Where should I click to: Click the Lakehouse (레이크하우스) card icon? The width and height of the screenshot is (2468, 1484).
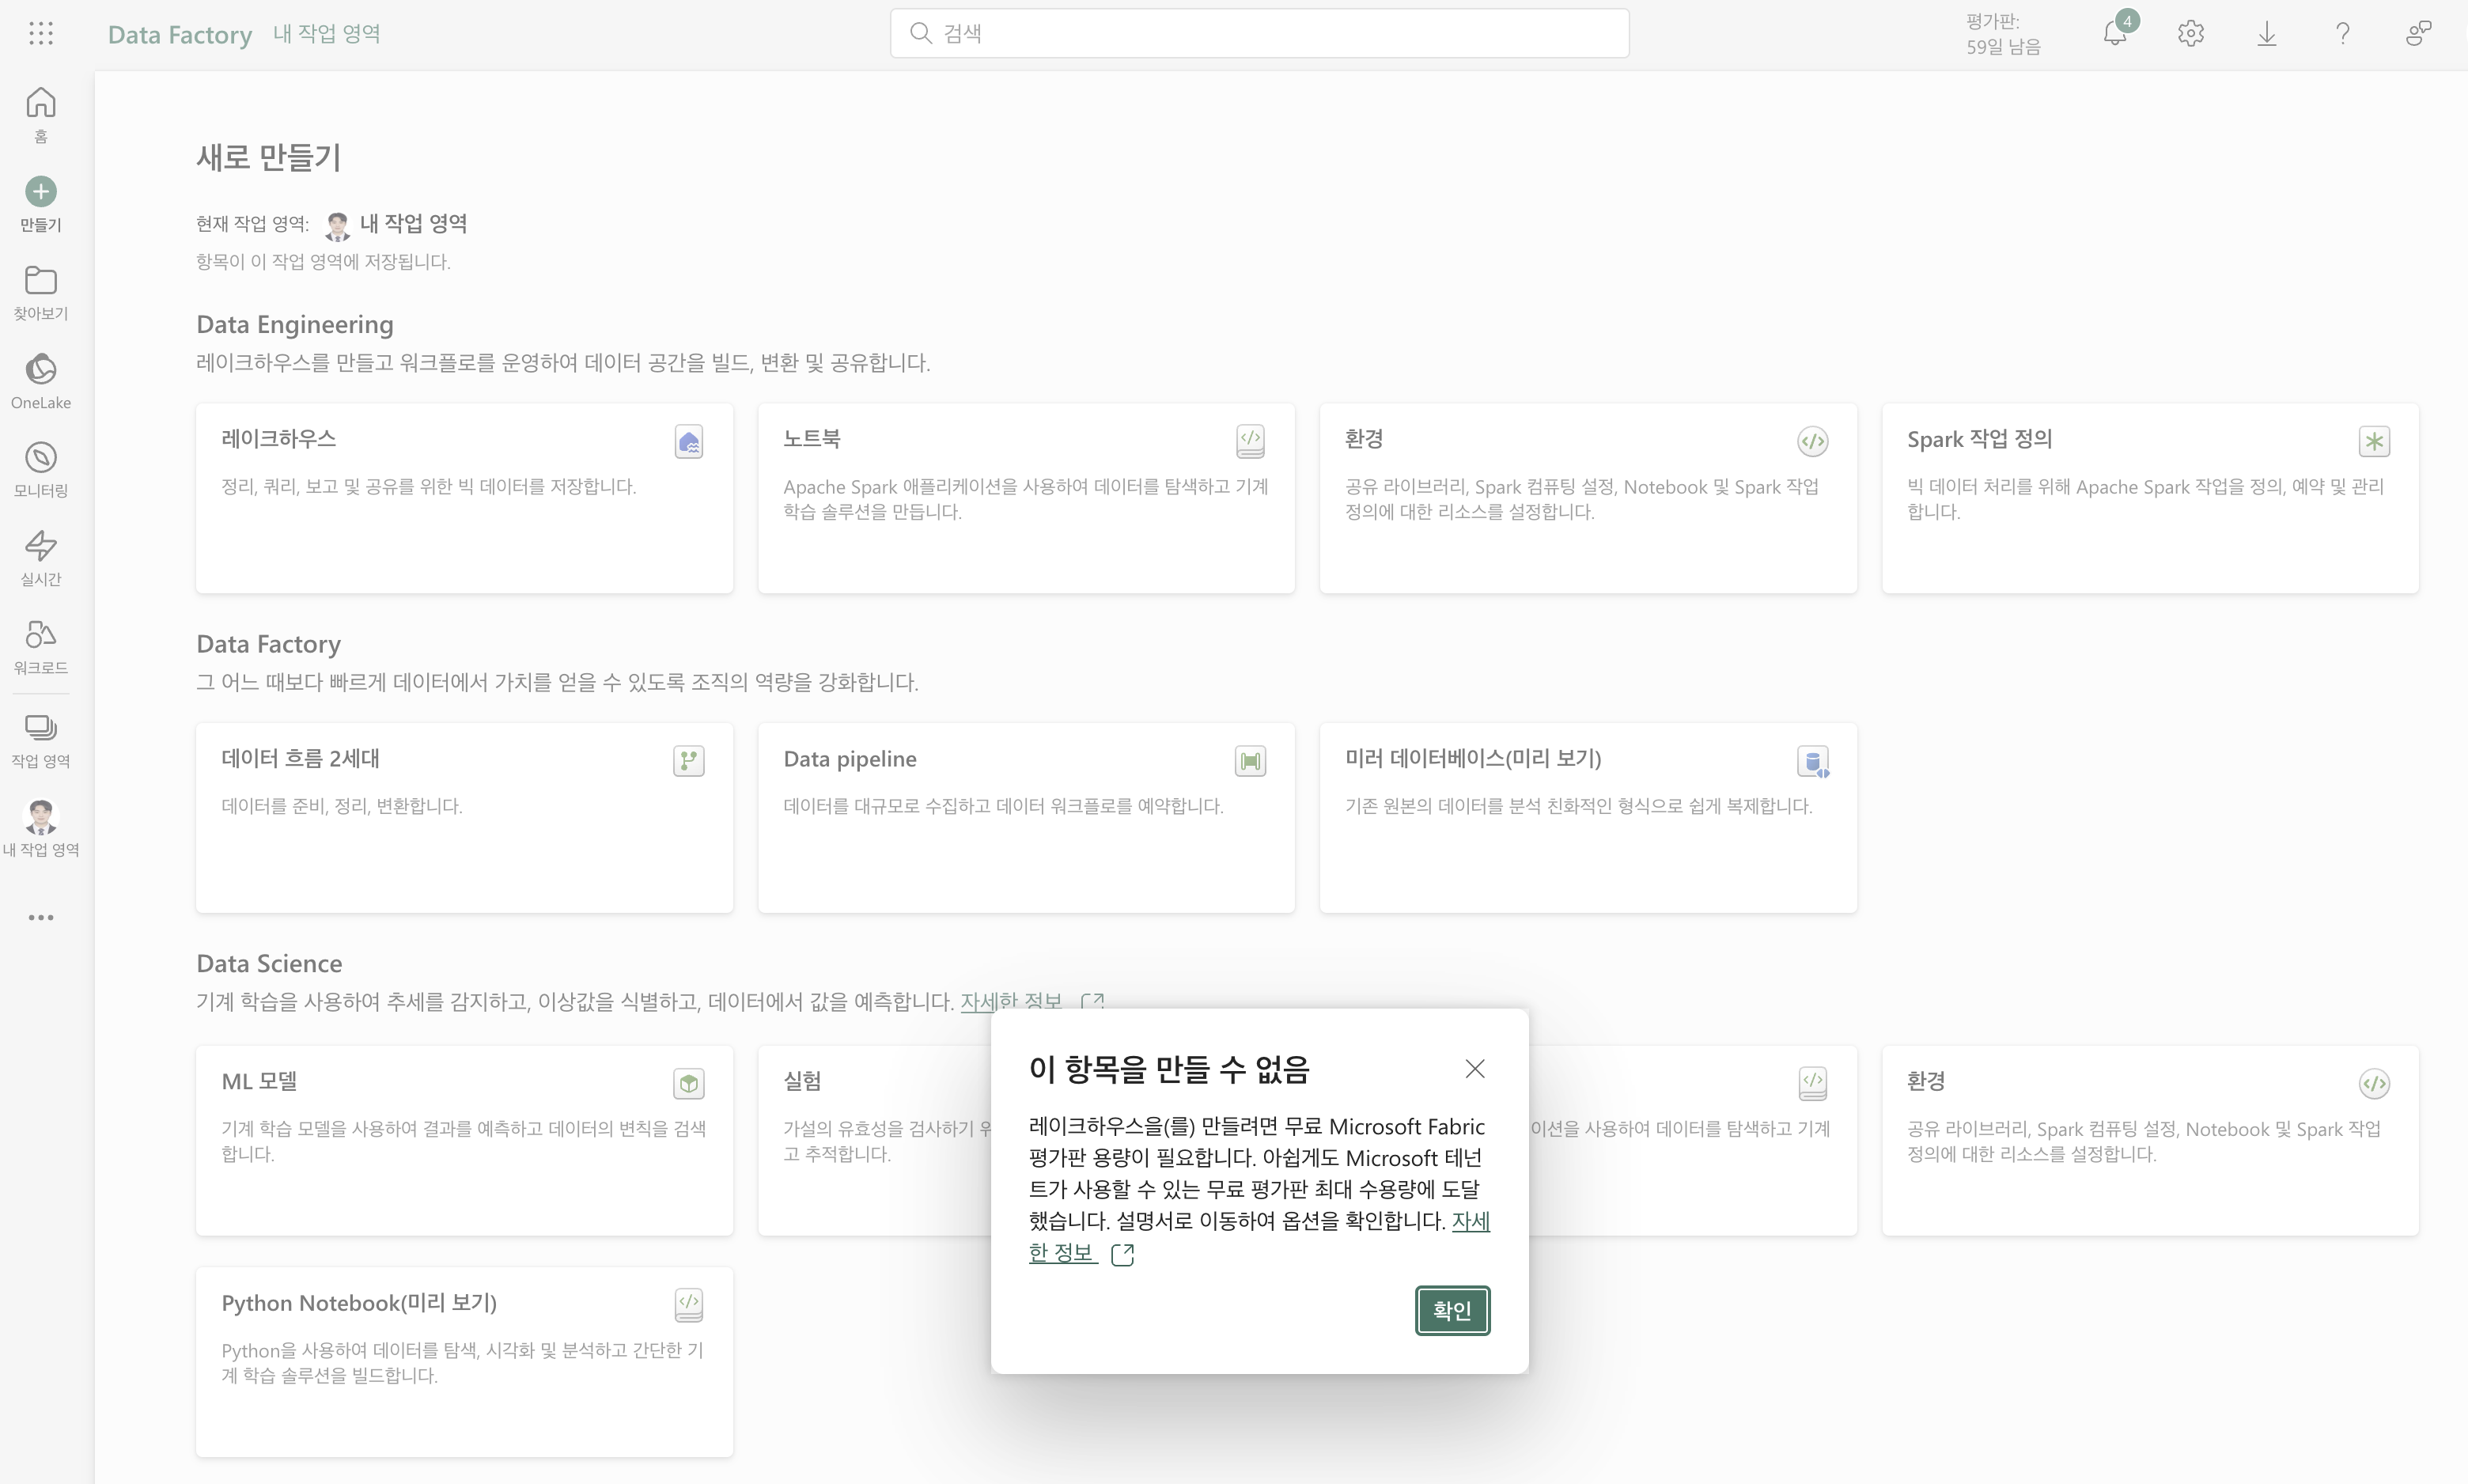pos(689,441)
